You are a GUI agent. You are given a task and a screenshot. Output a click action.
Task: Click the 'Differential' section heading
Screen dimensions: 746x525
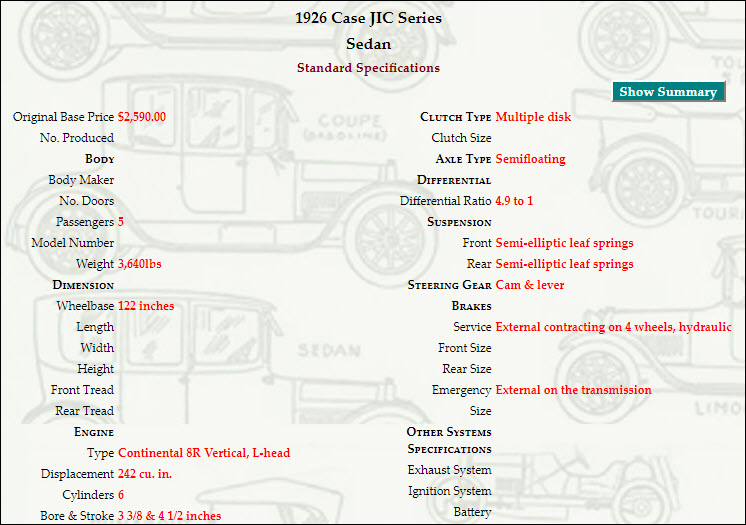coord(454,180)
